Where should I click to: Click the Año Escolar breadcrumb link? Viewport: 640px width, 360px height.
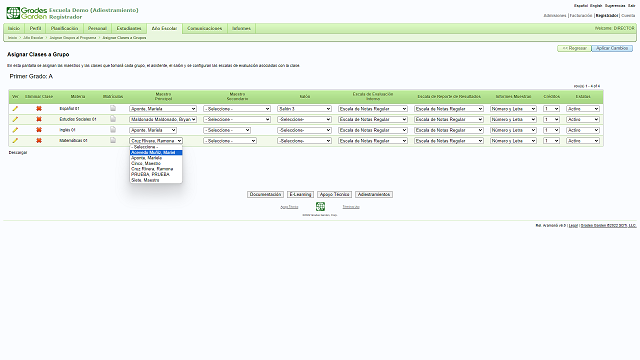[33, 38]
